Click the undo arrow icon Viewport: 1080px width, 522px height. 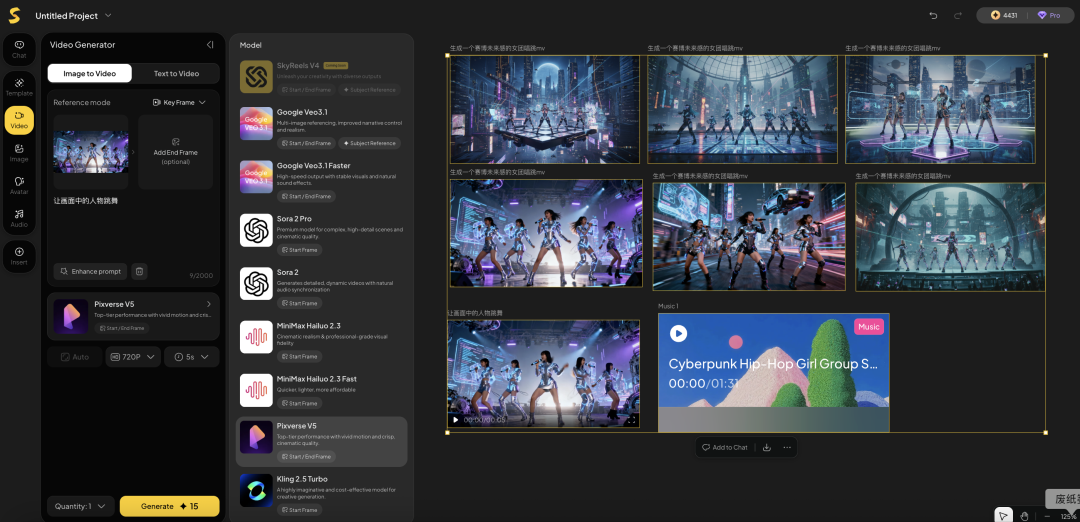tap(933, 15)
